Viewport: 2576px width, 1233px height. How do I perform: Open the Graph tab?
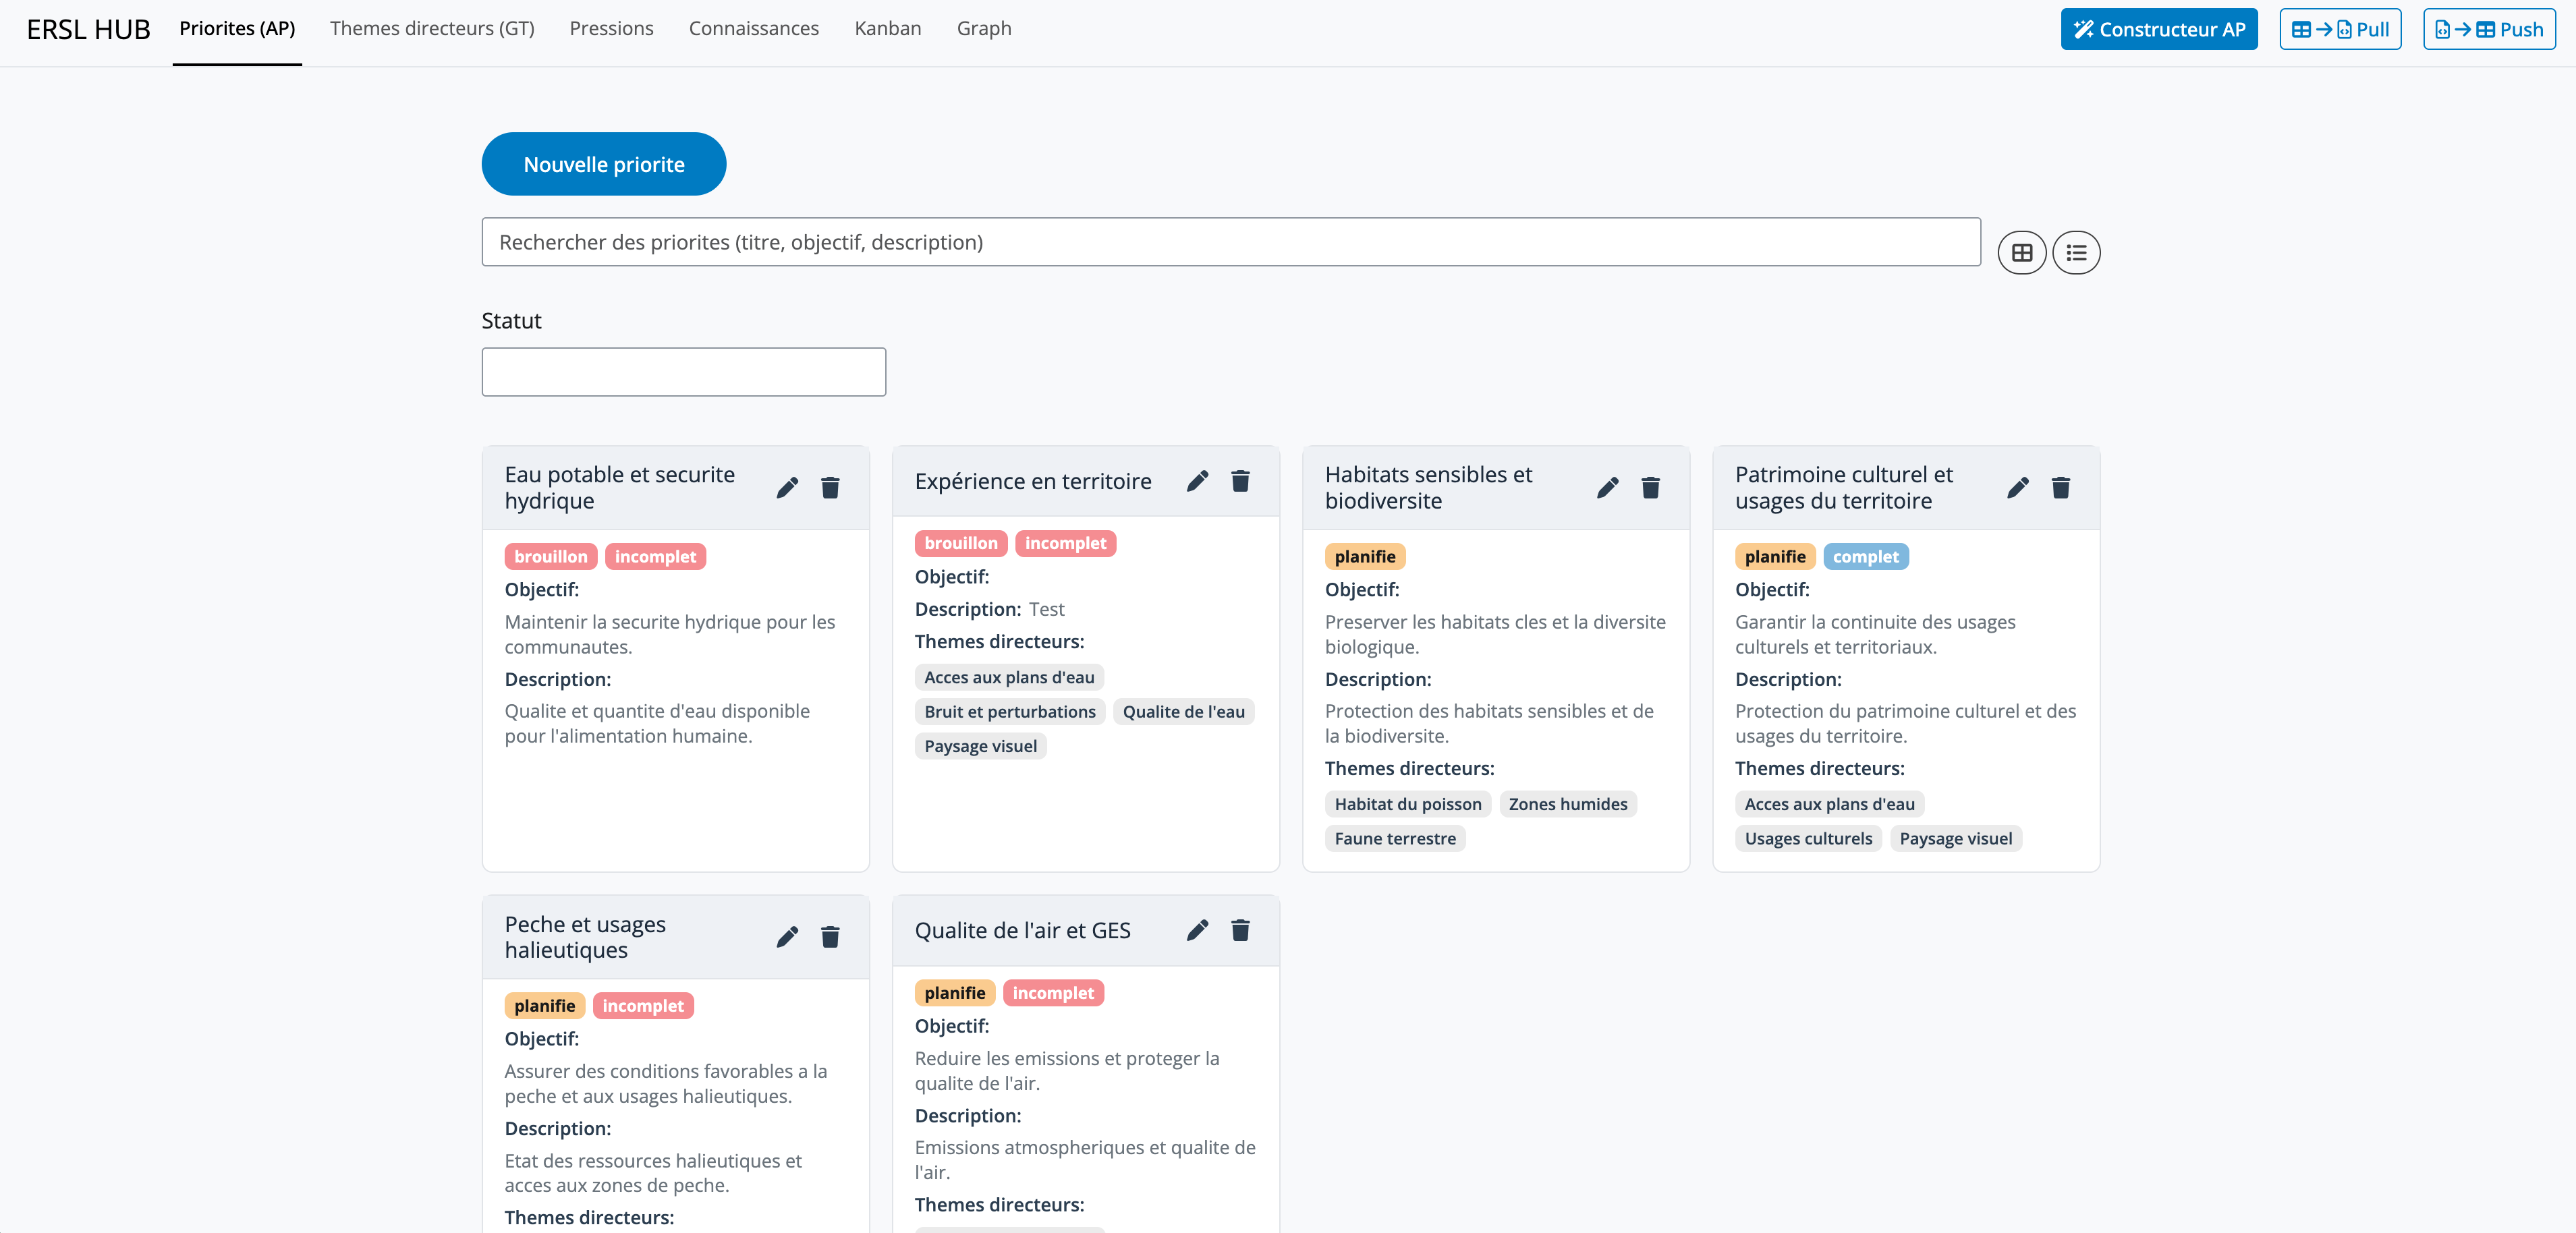point(983,29)
